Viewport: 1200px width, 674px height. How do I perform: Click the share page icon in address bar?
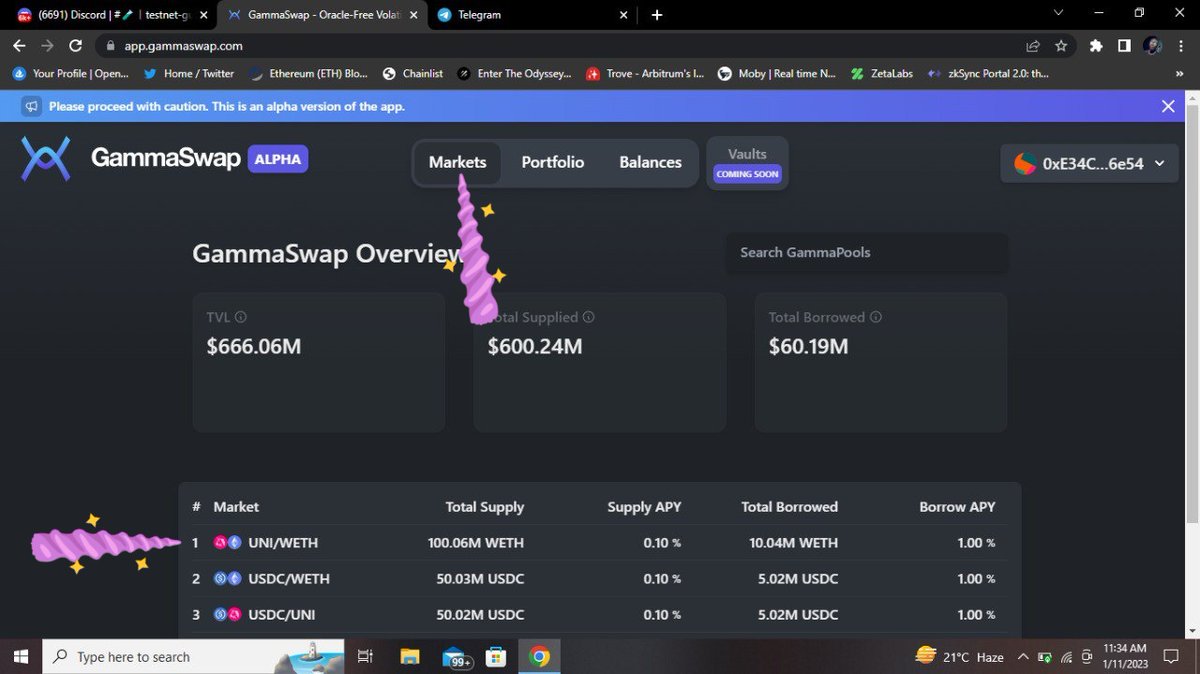click(1033, 46)
